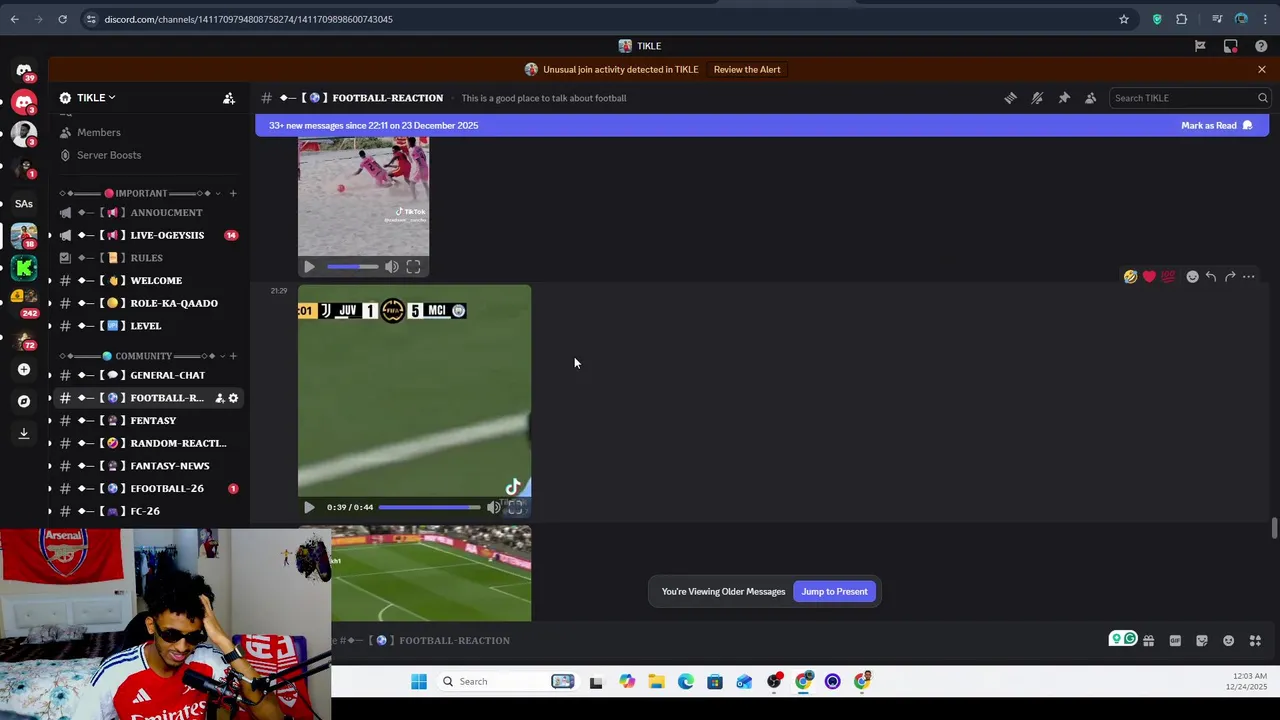1280x720 pixels.
Task: Expand threads arrow beside GENERAL-CHAT
Action: 50,375
